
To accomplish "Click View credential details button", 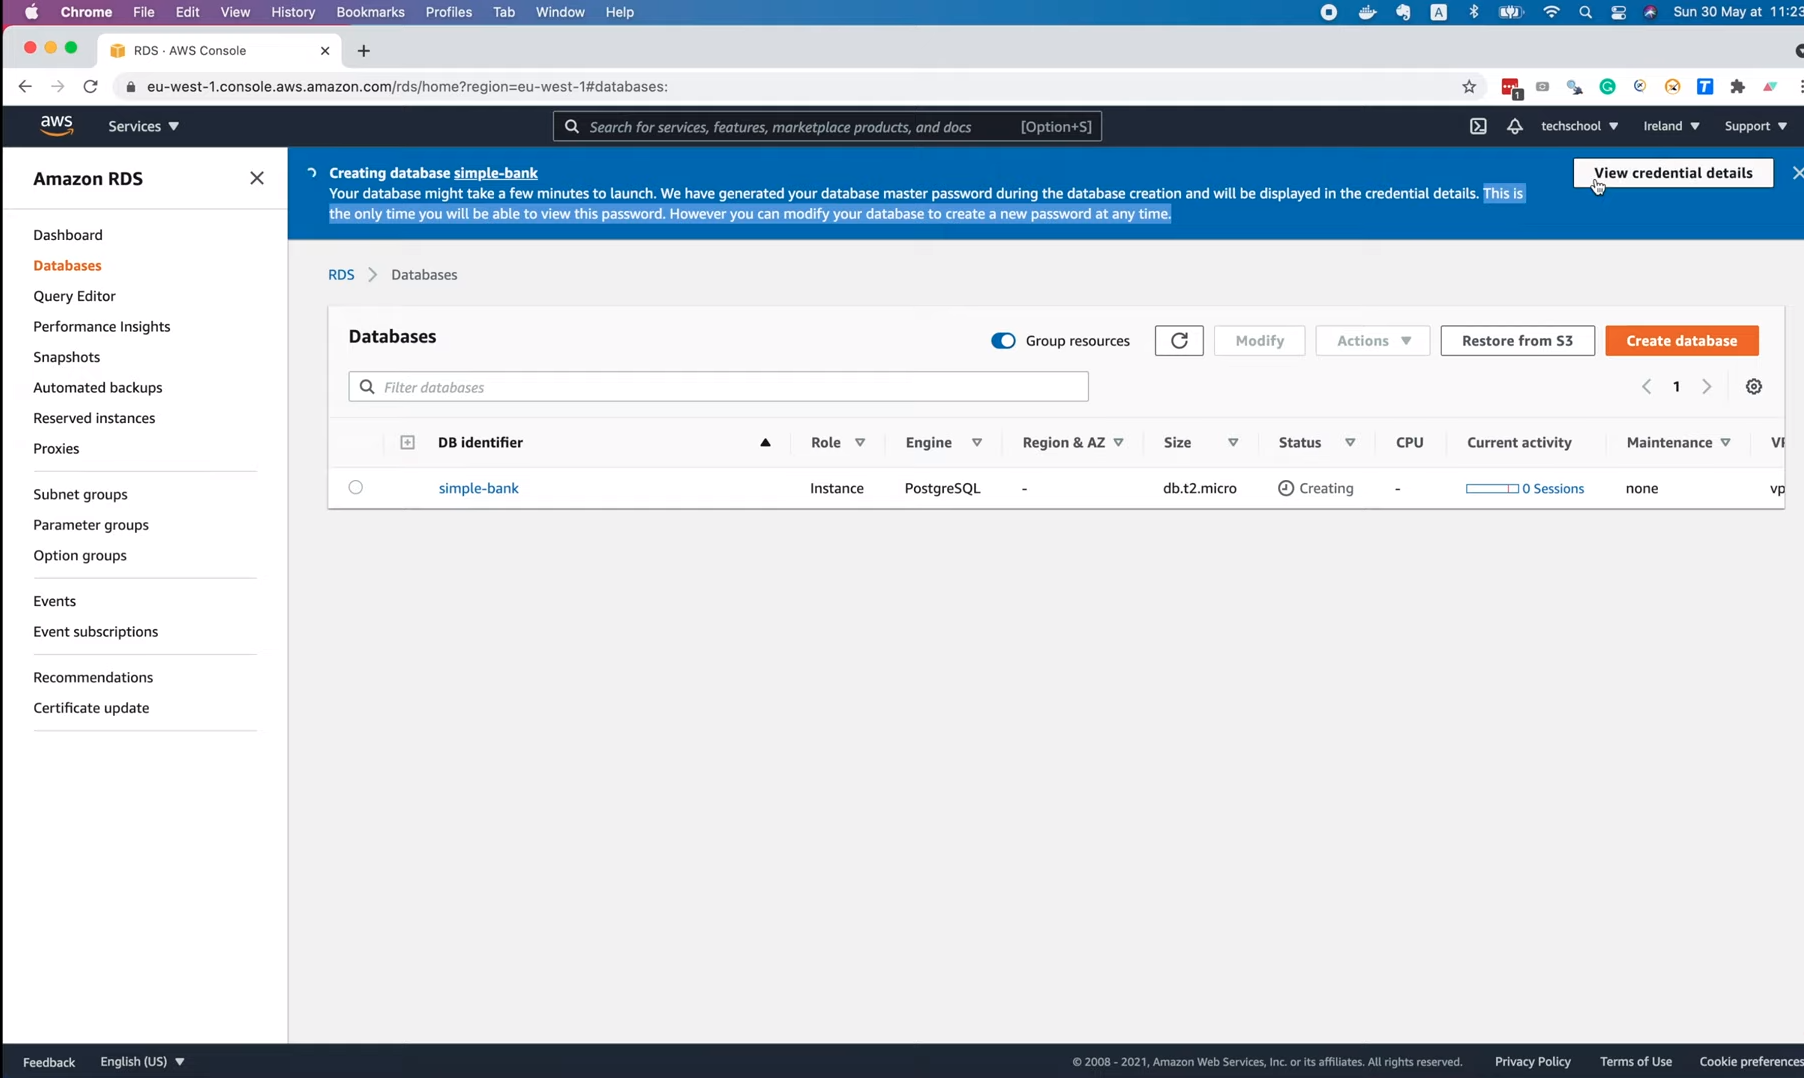I will tap(1673, 173).
